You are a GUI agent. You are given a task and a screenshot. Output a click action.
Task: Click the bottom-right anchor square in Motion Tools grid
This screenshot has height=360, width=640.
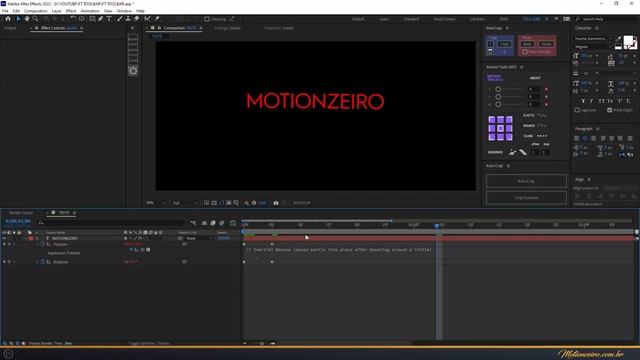(509, 137)
